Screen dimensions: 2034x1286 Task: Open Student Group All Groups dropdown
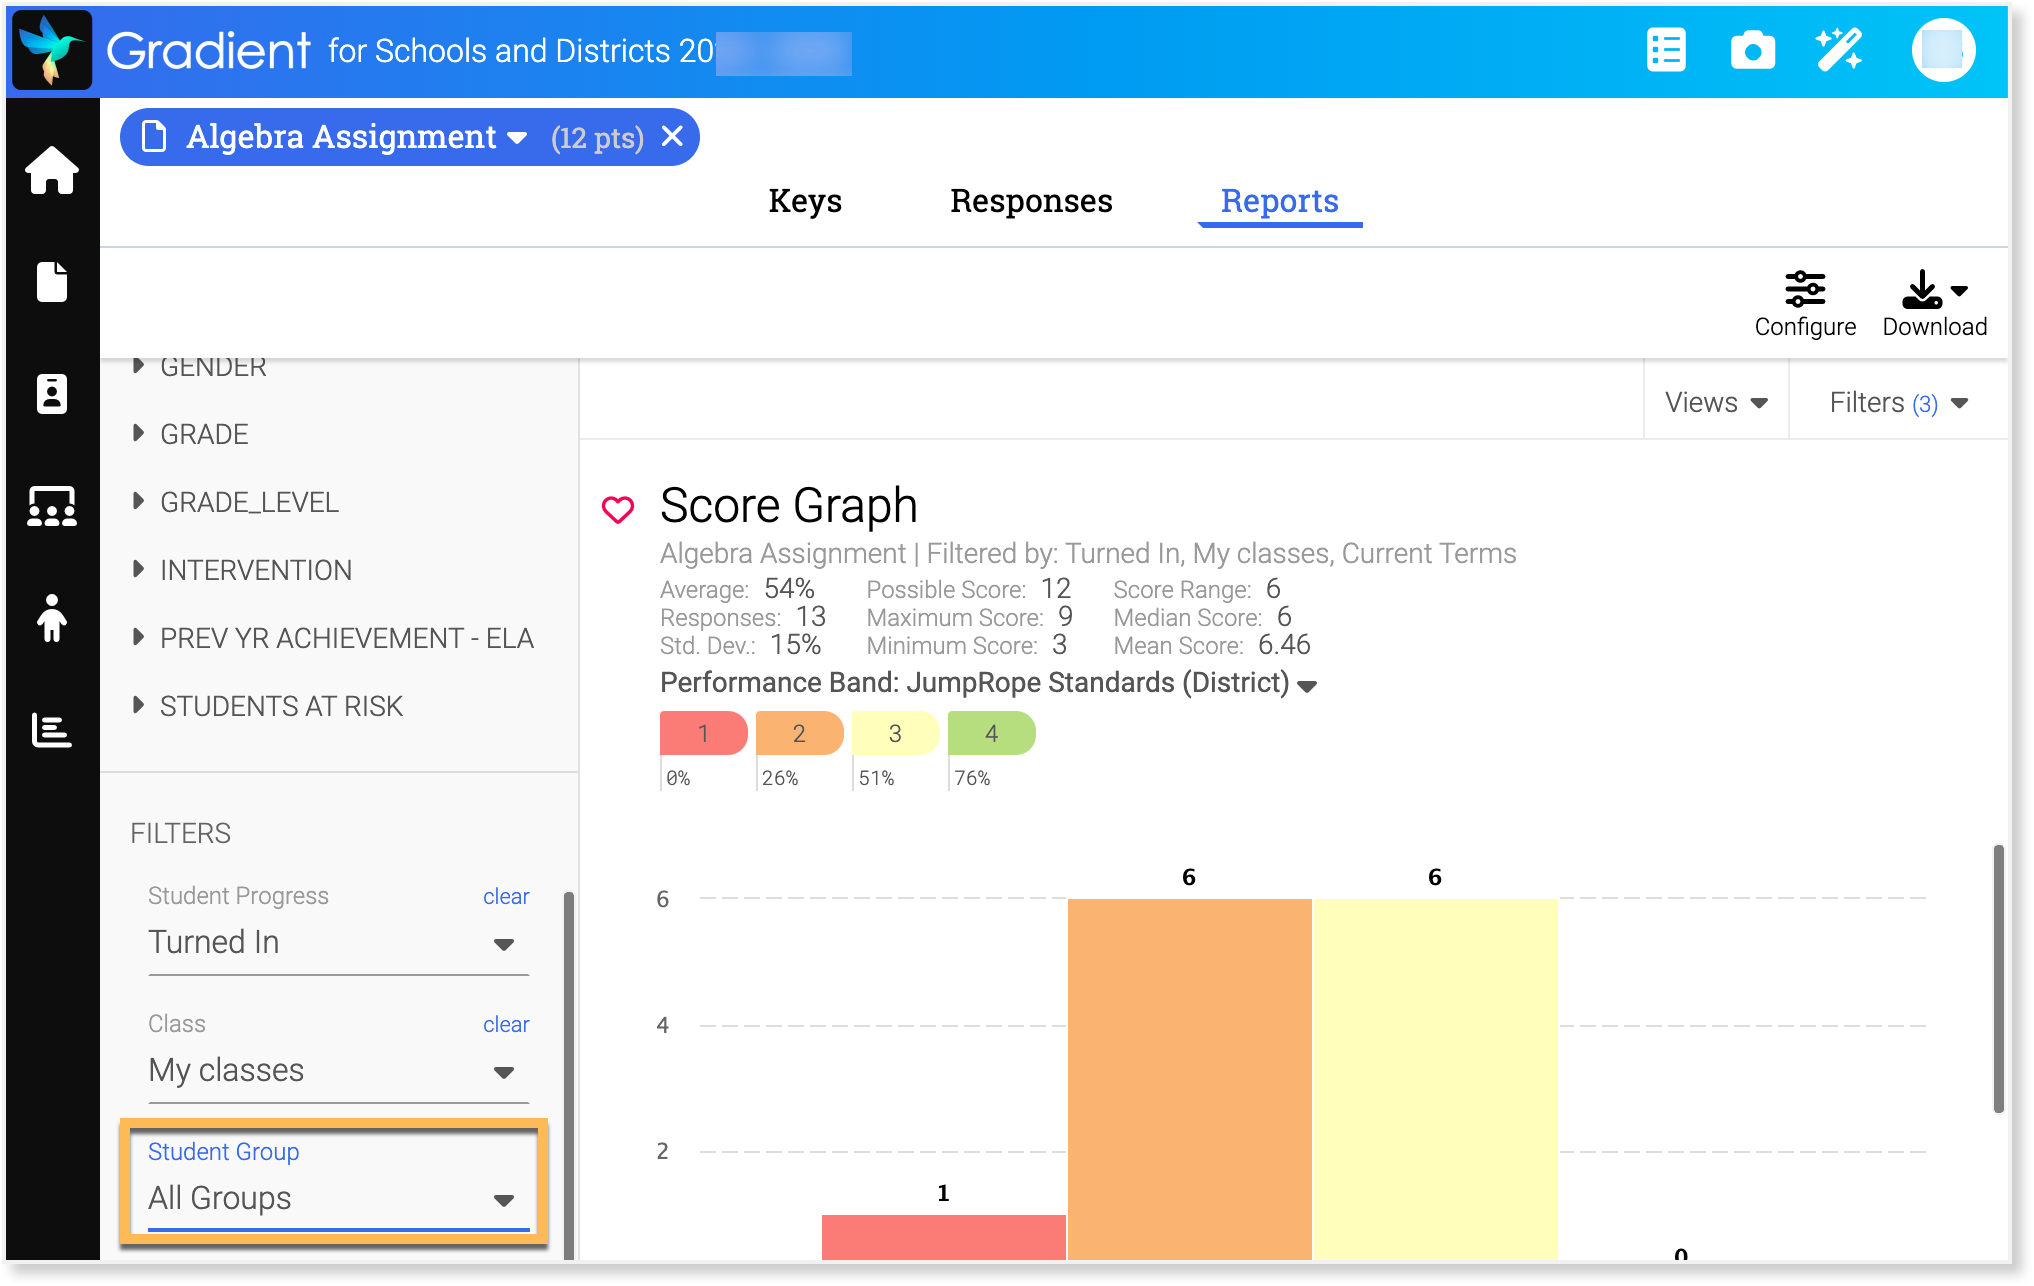point(338,1199)
